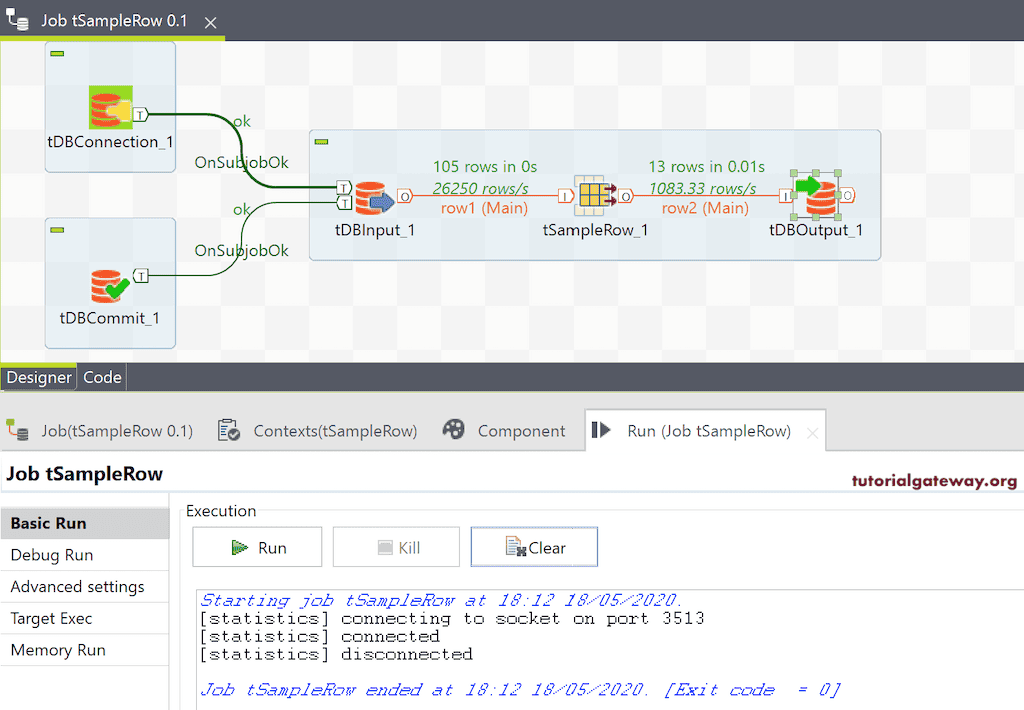Click the play icon on the Run tab

(600, 430)
